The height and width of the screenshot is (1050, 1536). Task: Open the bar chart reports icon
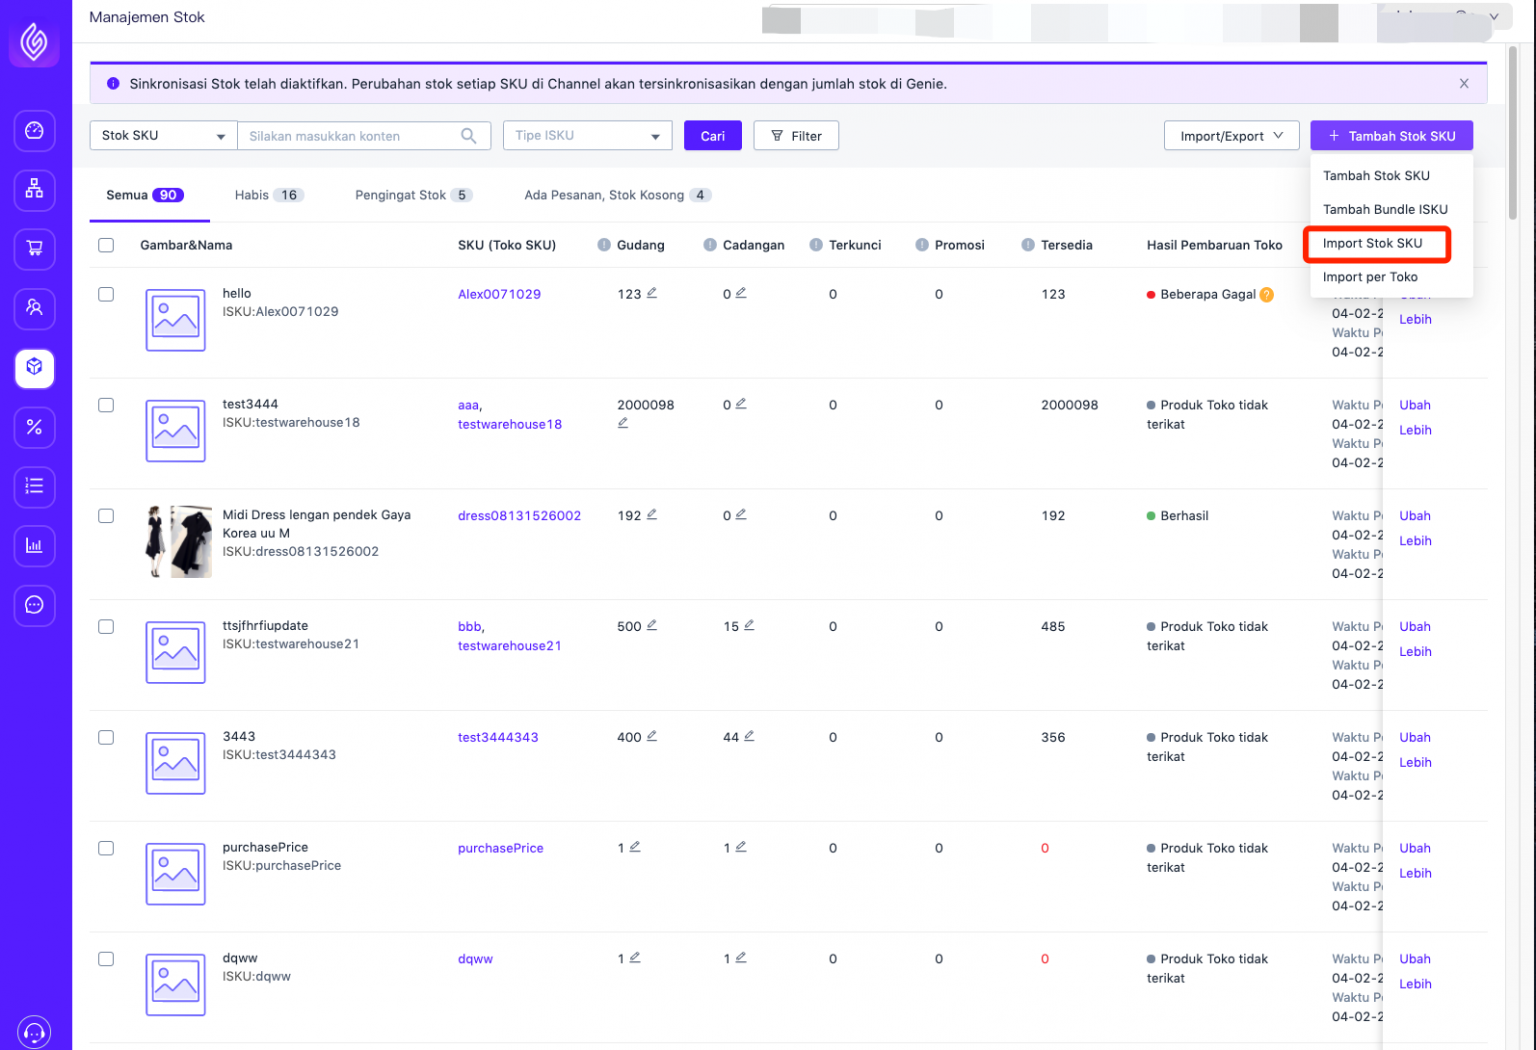(34, 546)
